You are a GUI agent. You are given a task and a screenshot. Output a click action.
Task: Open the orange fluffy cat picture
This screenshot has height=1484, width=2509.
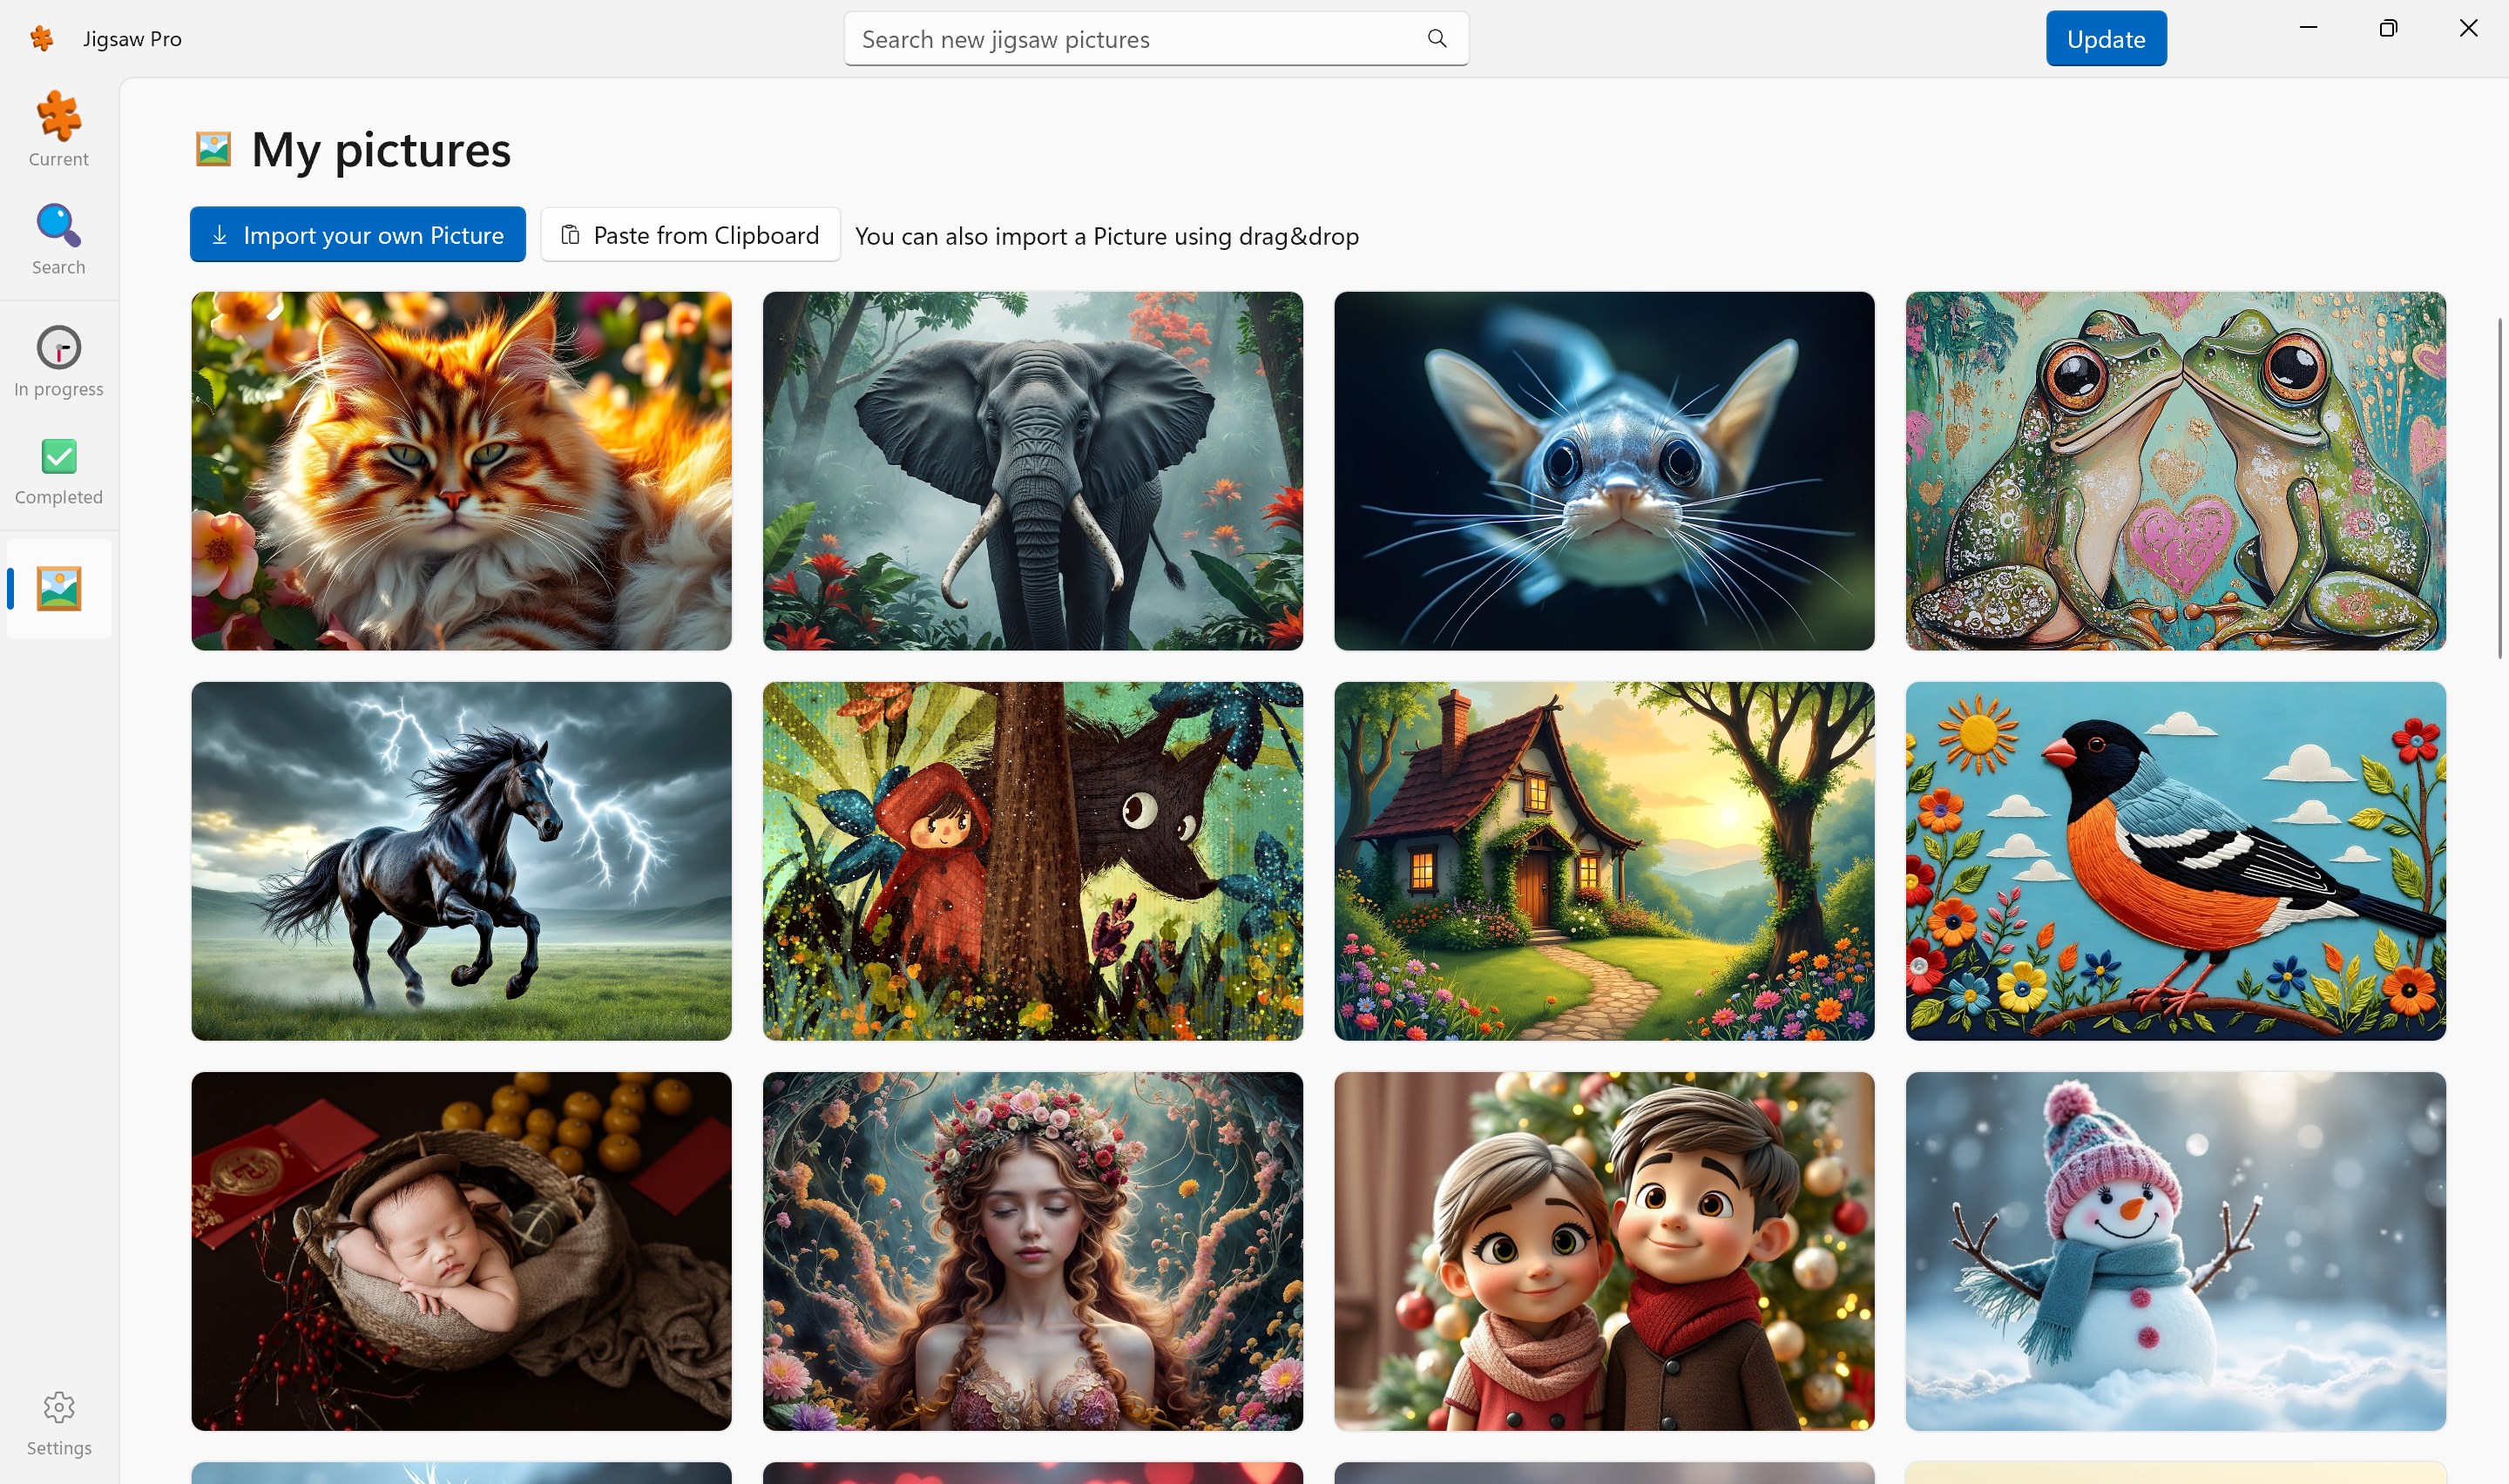[461, 471]
